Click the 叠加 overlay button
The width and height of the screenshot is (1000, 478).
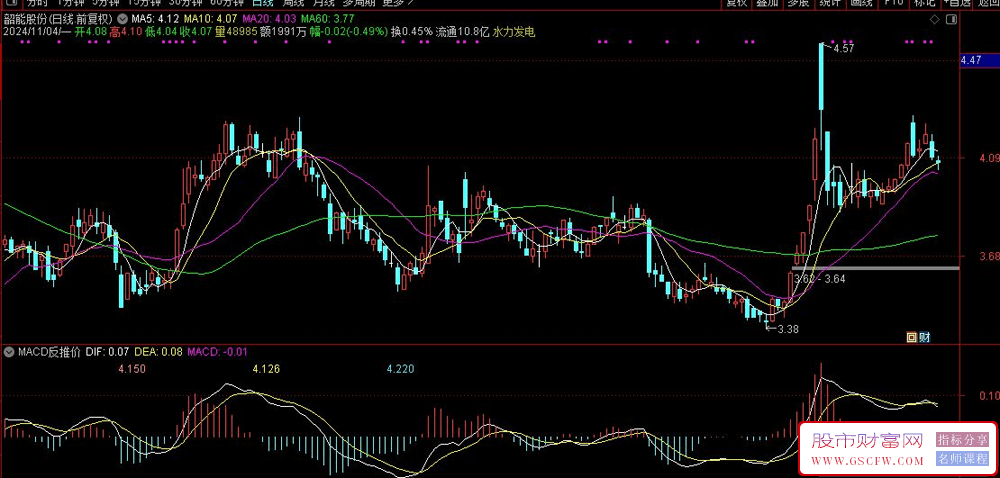(x=767, y=3)
